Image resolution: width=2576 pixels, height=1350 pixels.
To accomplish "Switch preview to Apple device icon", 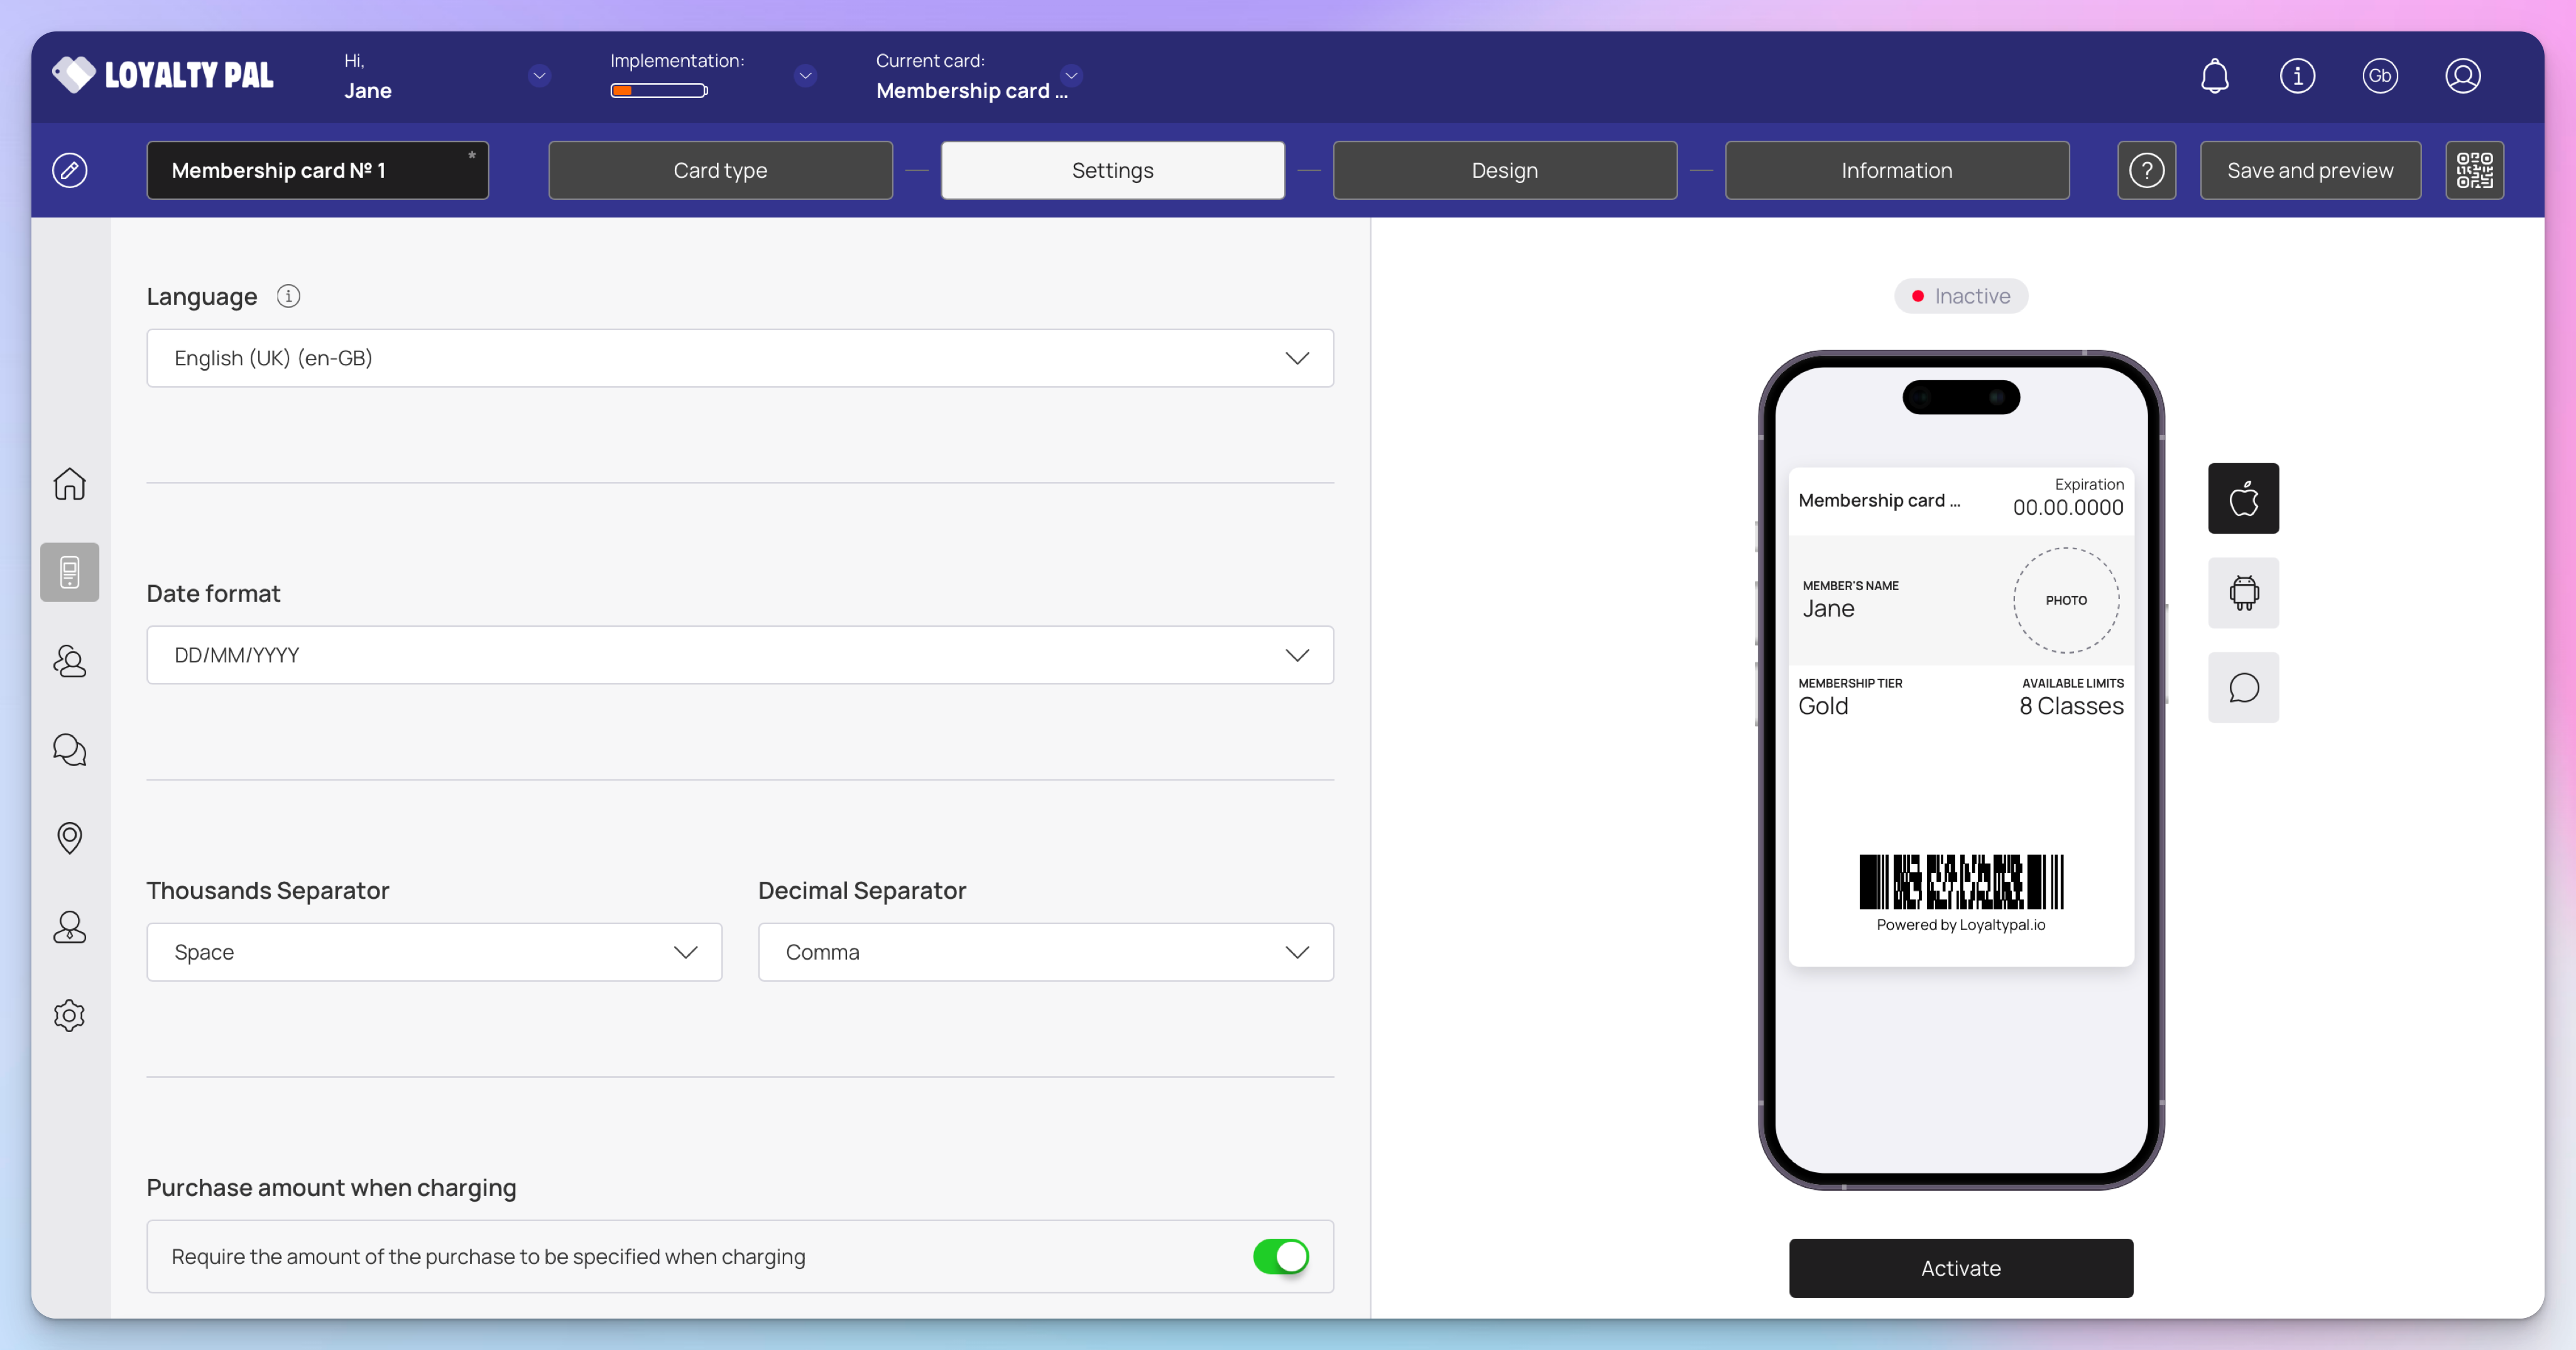I will (x=2243, y=498).
